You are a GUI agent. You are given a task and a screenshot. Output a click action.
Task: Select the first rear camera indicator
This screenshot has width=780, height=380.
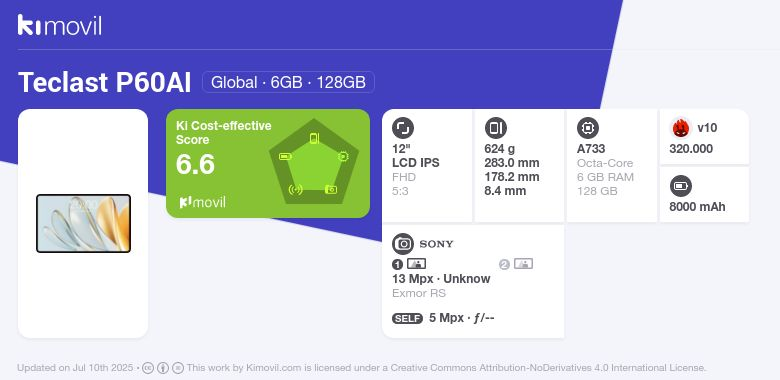pos(409,264)
